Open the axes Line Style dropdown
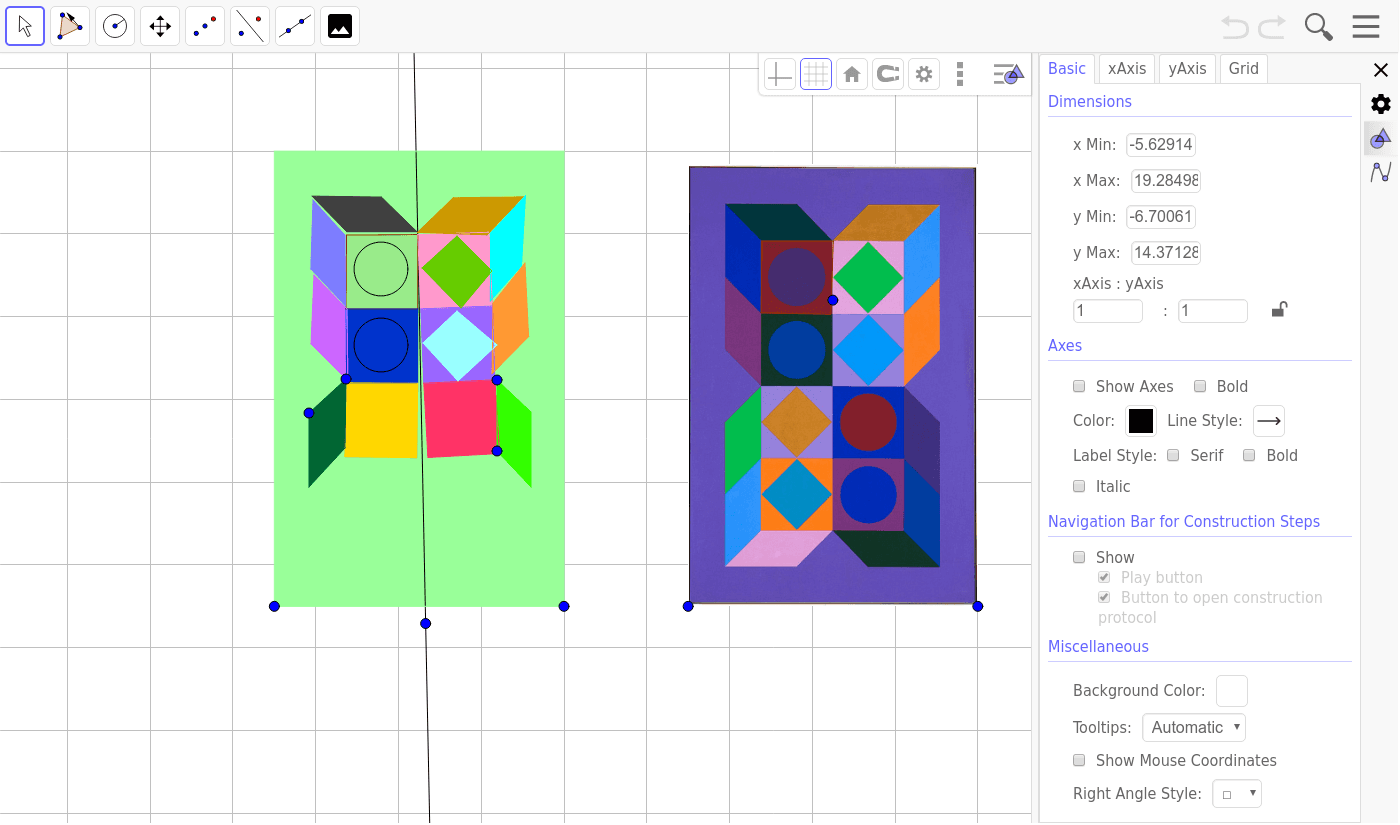The image size is (1400, 825). tap(1269, 421)
